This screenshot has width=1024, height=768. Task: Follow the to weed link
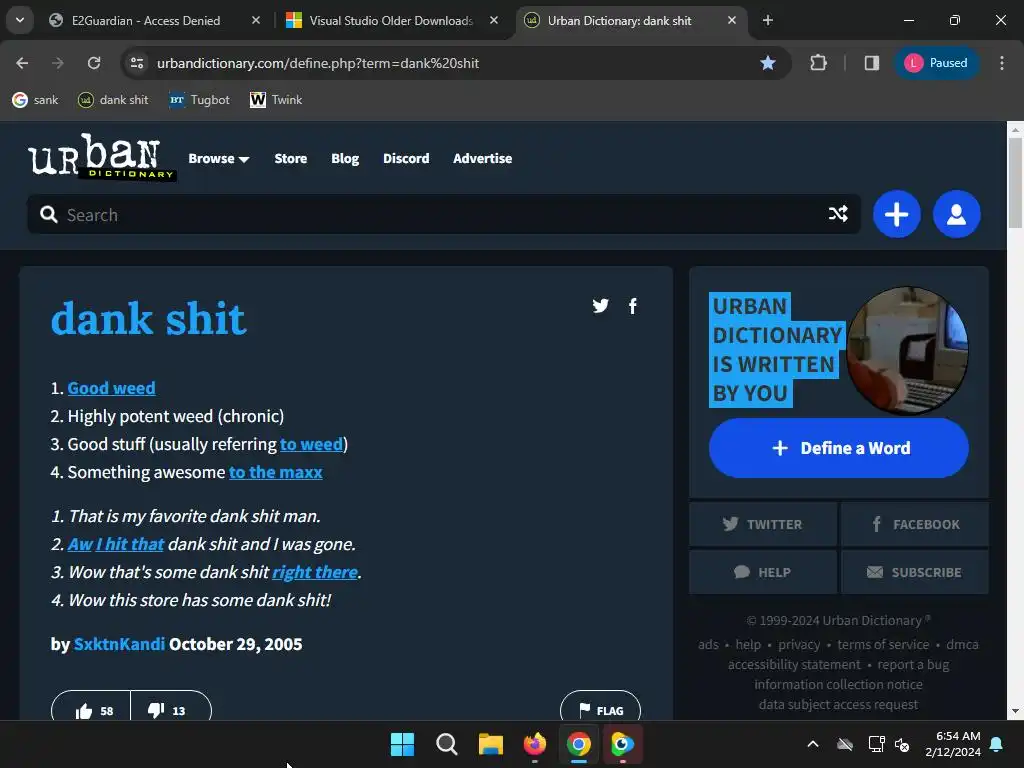tap(312, 444)
